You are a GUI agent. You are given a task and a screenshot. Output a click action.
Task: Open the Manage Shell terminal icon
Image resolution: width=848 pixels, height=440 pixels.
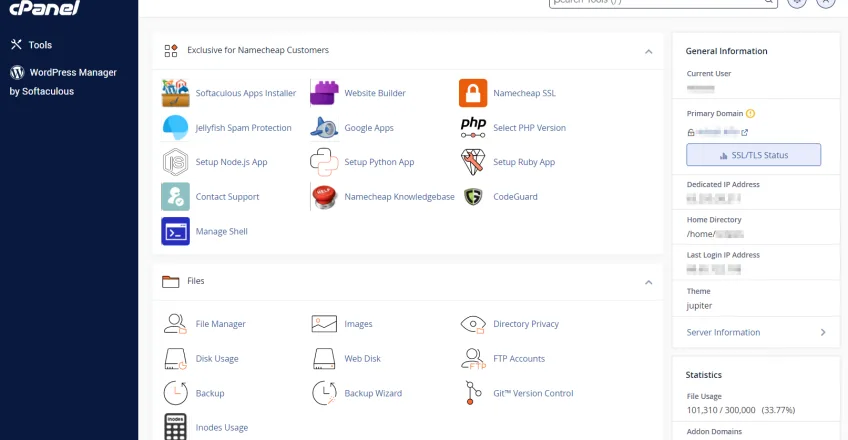175,231
